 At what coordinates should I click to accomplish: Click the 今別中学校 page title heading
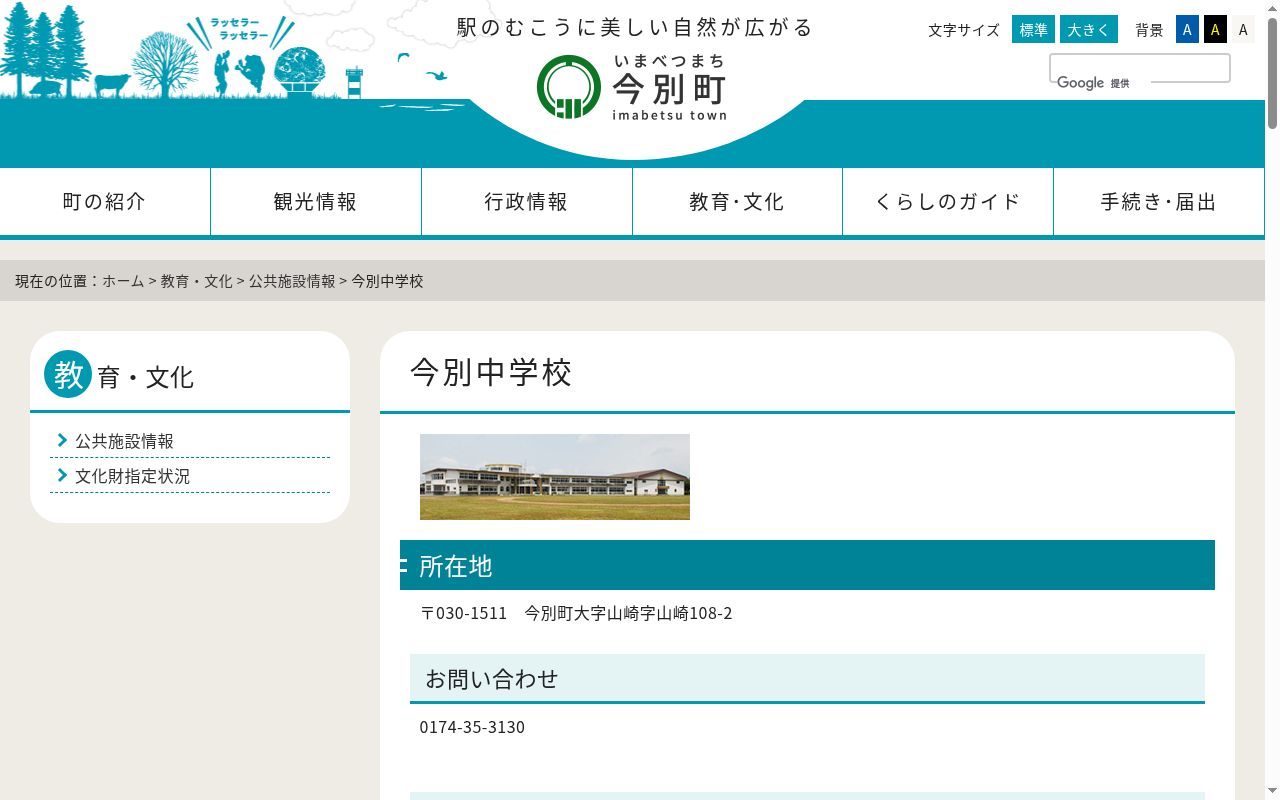click(491, 372)
